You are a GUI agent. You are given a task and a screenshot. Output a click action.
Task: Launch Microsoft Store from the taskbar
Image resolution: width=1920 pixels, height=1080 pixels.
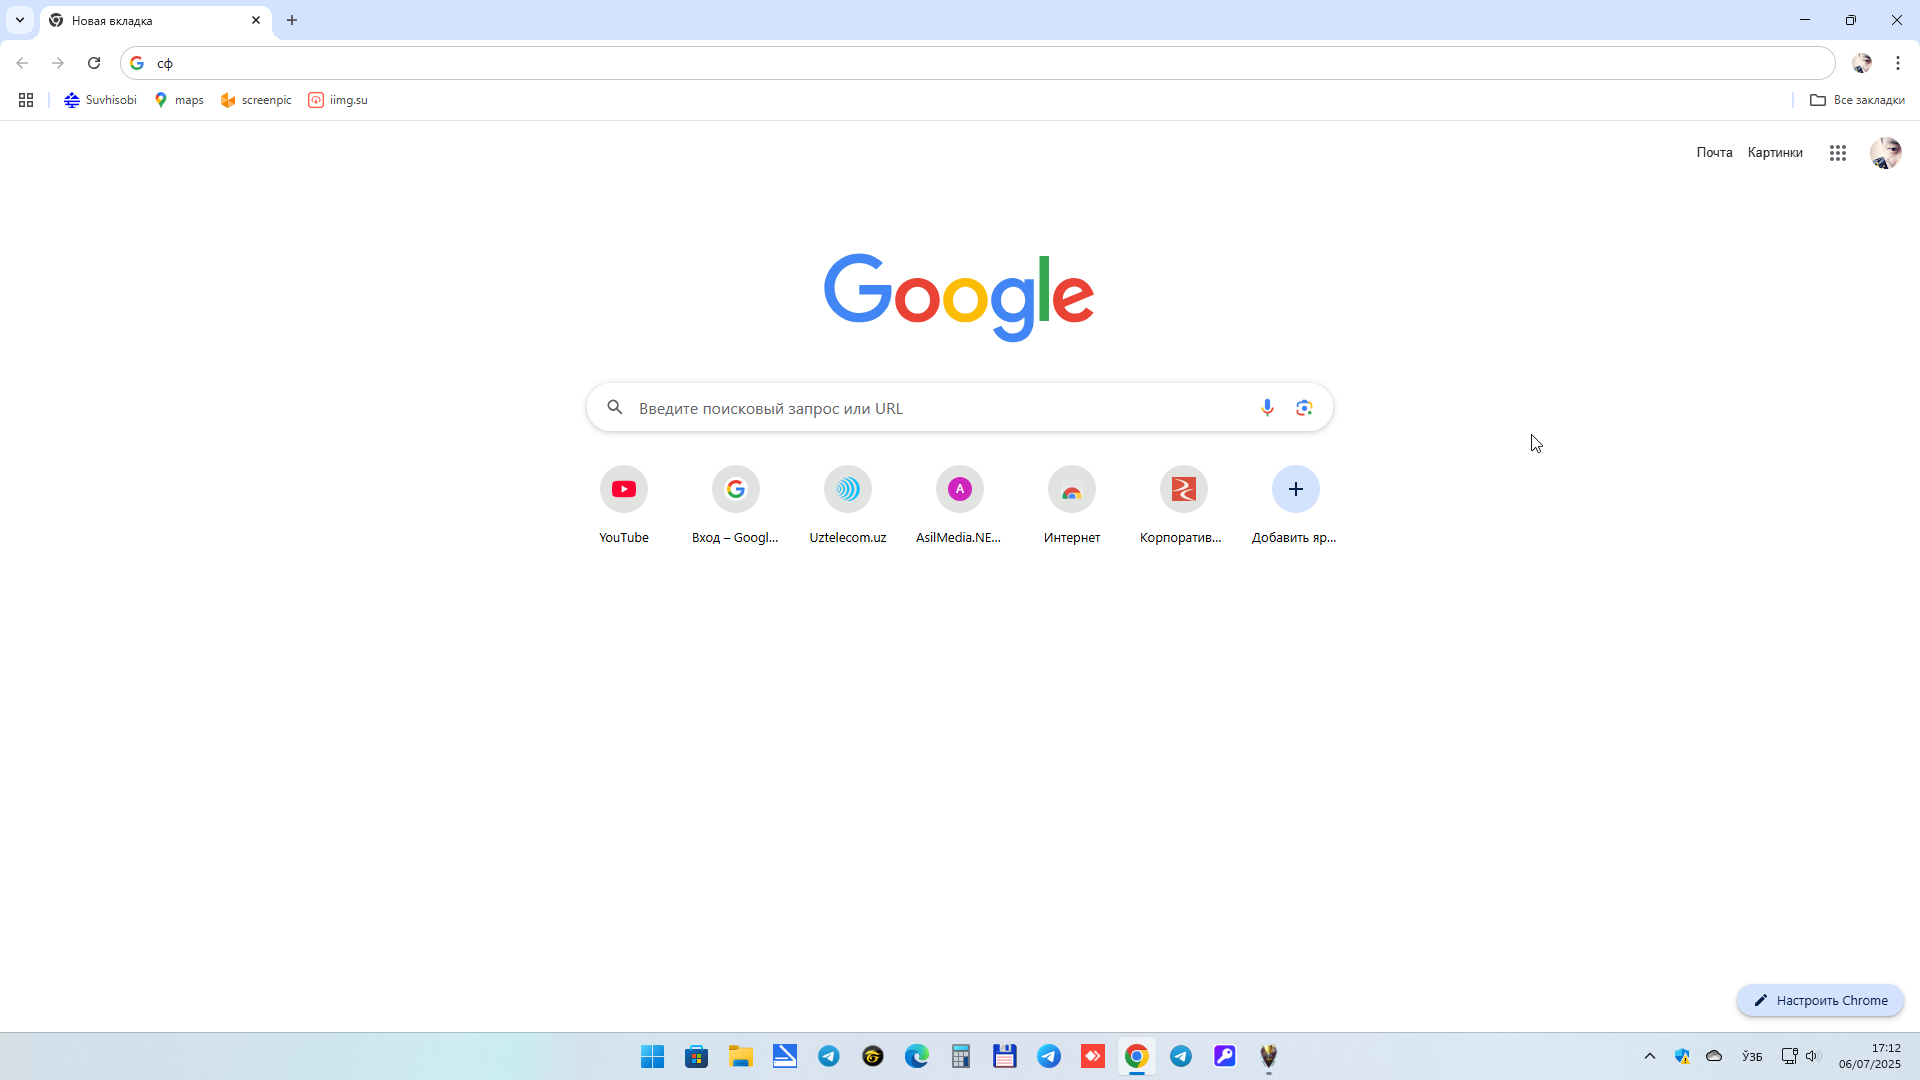(x=697, y=1056)
